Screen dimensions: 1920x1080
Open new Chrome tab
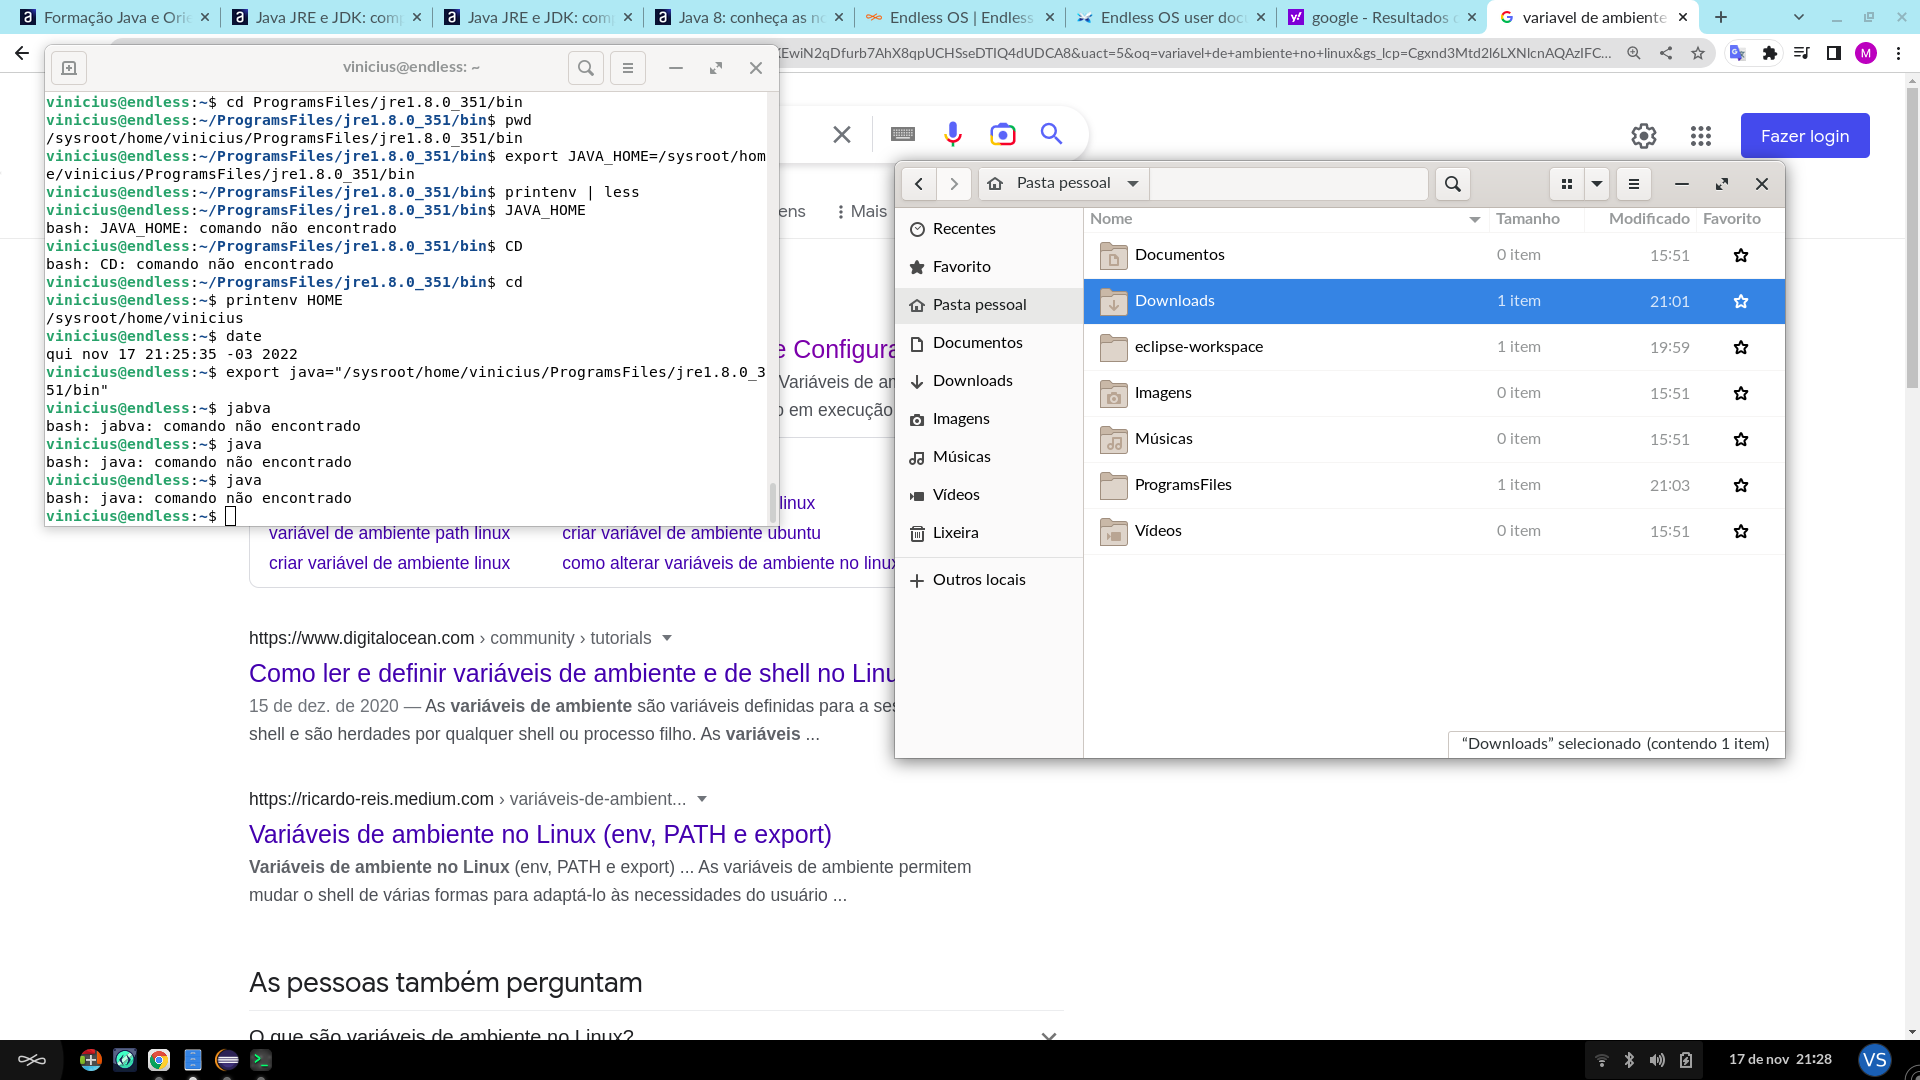pyautogui.click(x=1721, y=17)
